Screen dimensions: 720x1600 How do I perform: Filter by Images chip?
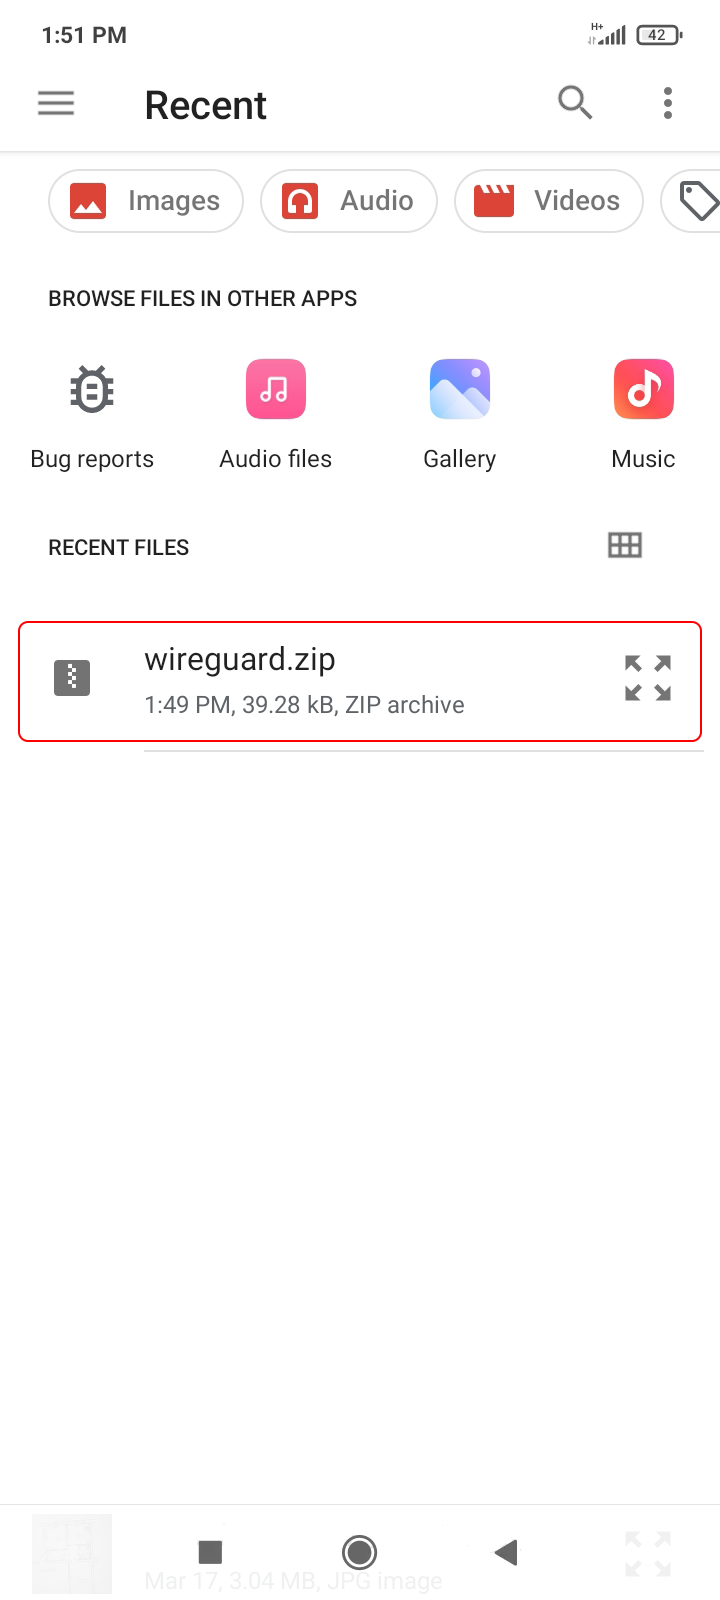pyautogui.click(x=146, y=201)
